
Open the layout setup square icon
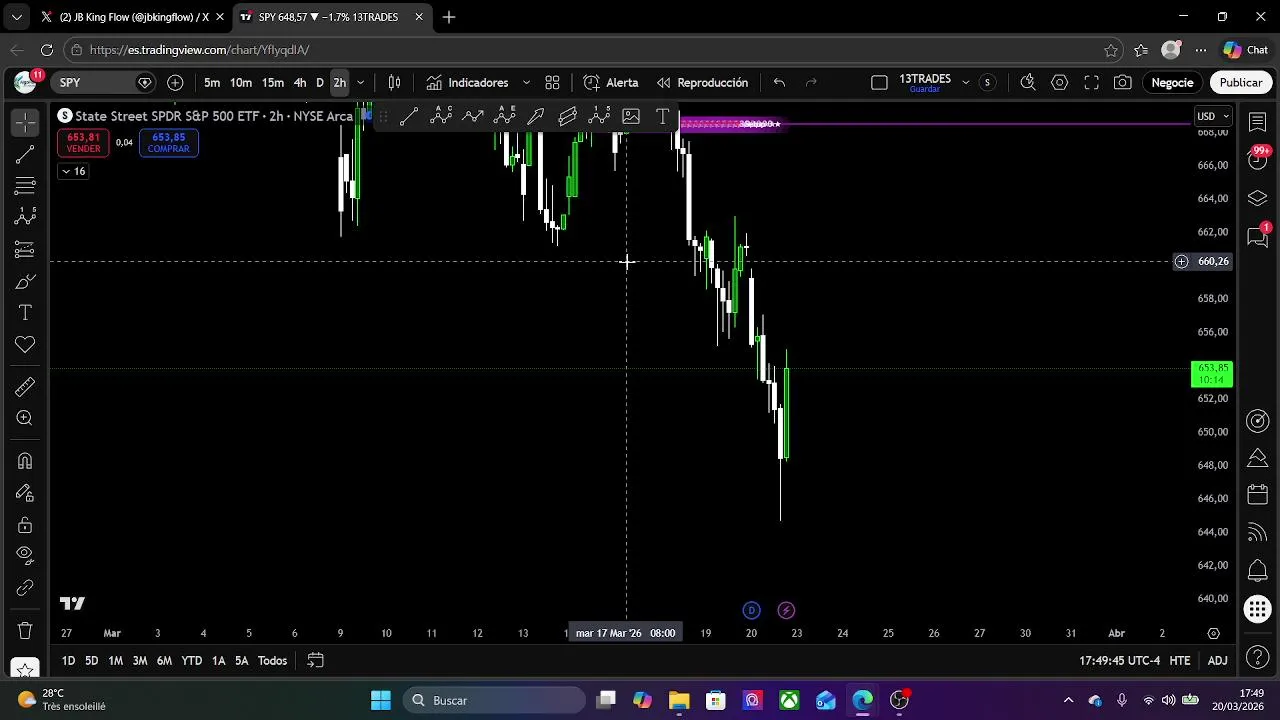[x=879, y=83]
